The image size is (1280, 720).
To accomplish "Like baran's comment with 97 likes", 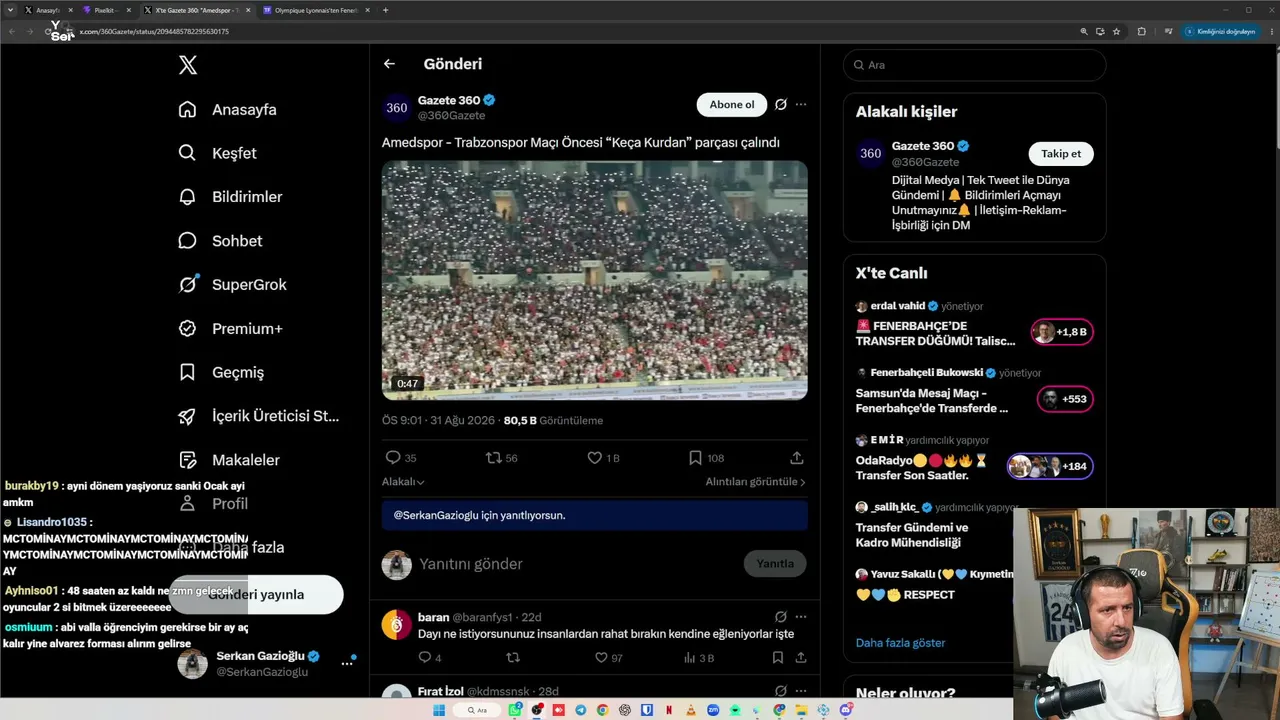I will [601, 658].
